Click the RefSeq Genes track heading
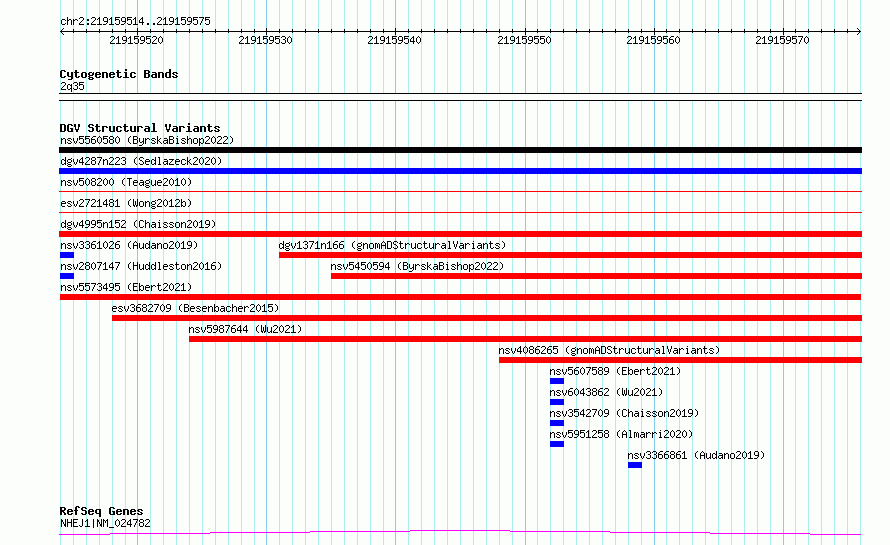Viewport: 890px width, 545px height. (101, 511)
